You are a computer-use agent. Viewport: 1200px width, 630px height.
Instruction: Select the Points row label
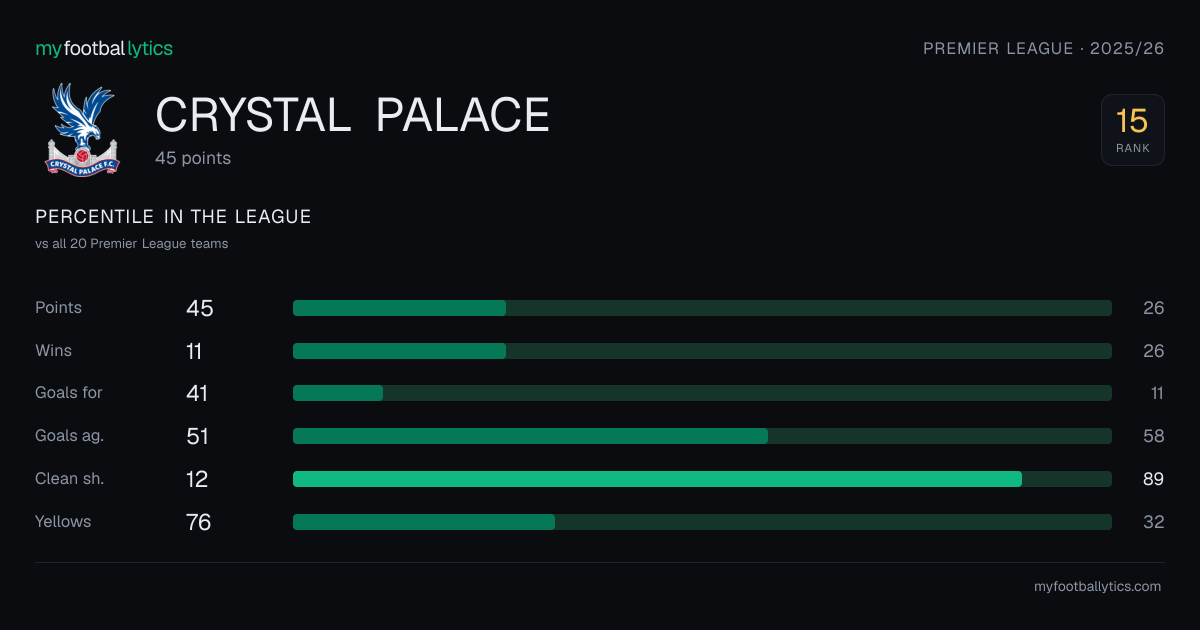pyautogui.click(x=59, y=308)
